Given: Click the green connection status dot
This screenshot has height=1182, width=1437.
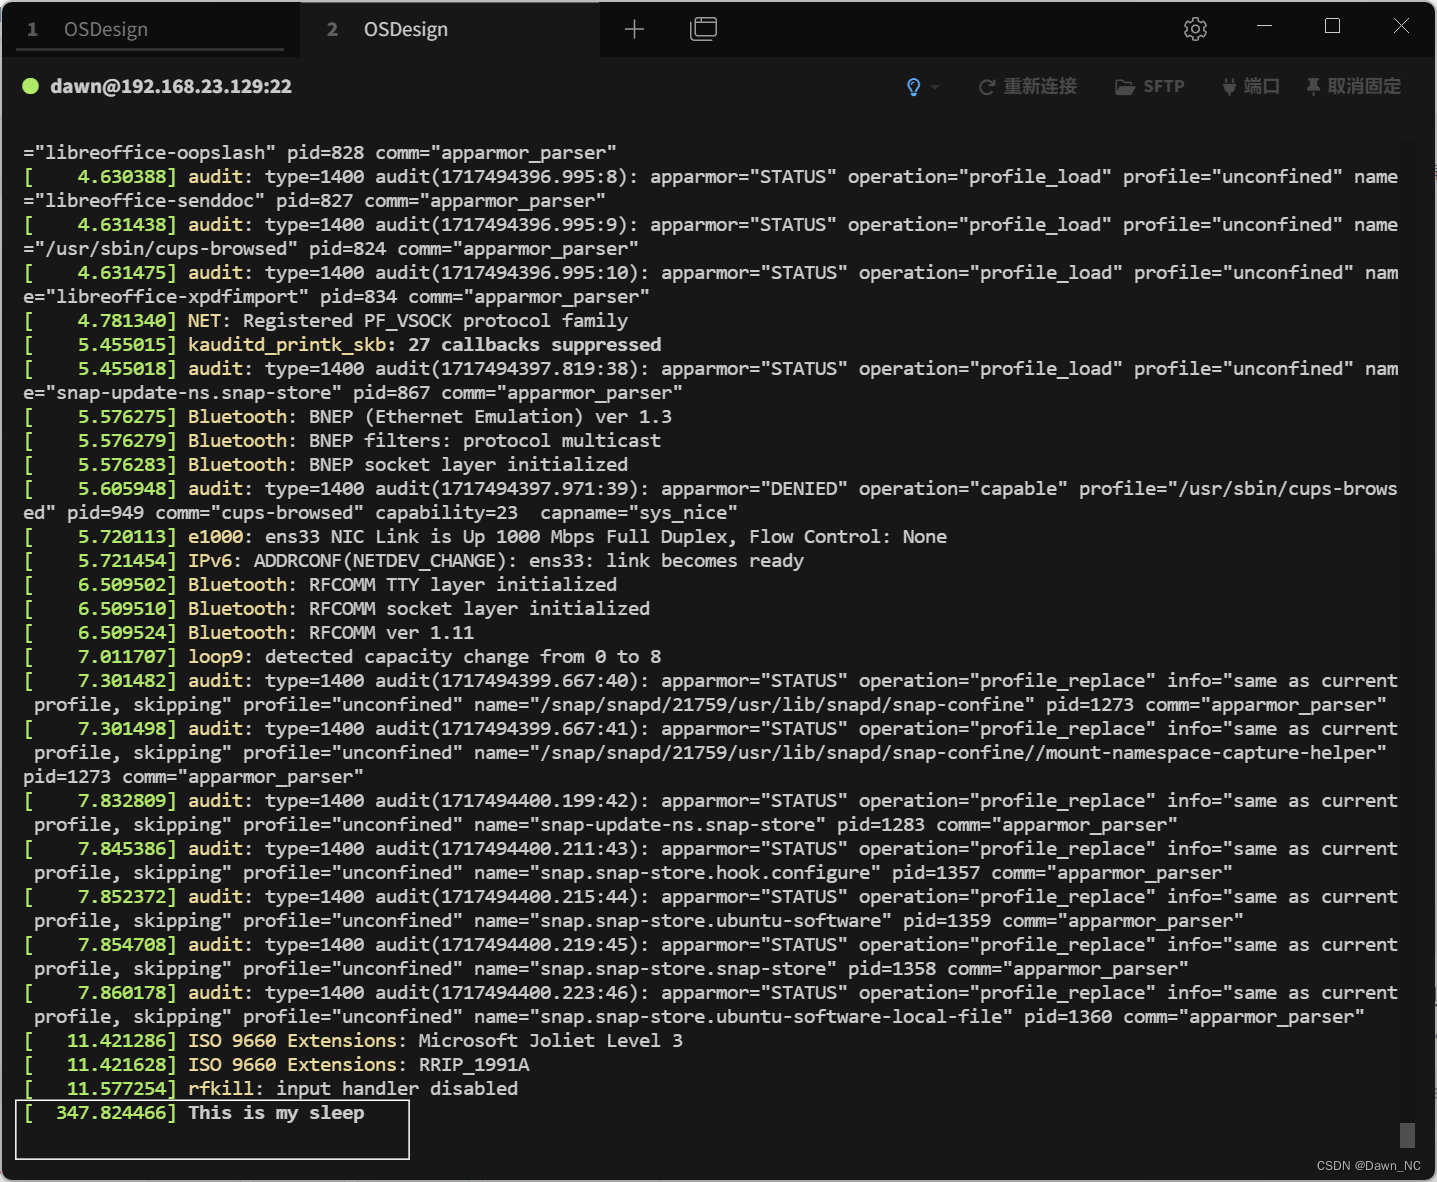Looking at the screenshot, I should coord(31,86).
